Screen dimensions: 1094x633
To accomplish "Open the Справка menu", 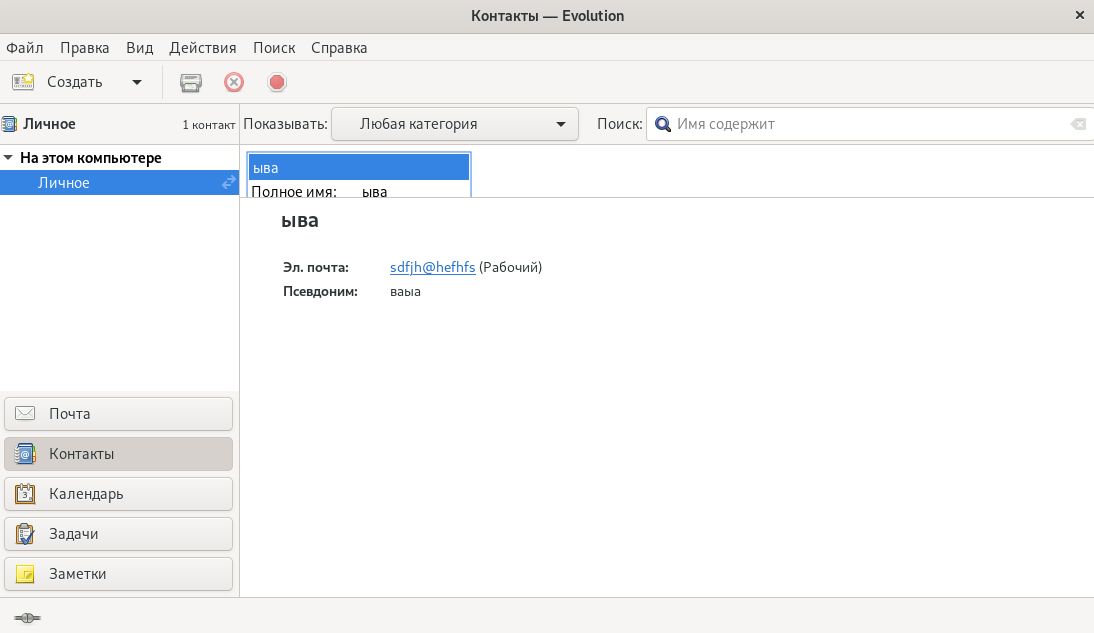I will (x=339, y=47).
